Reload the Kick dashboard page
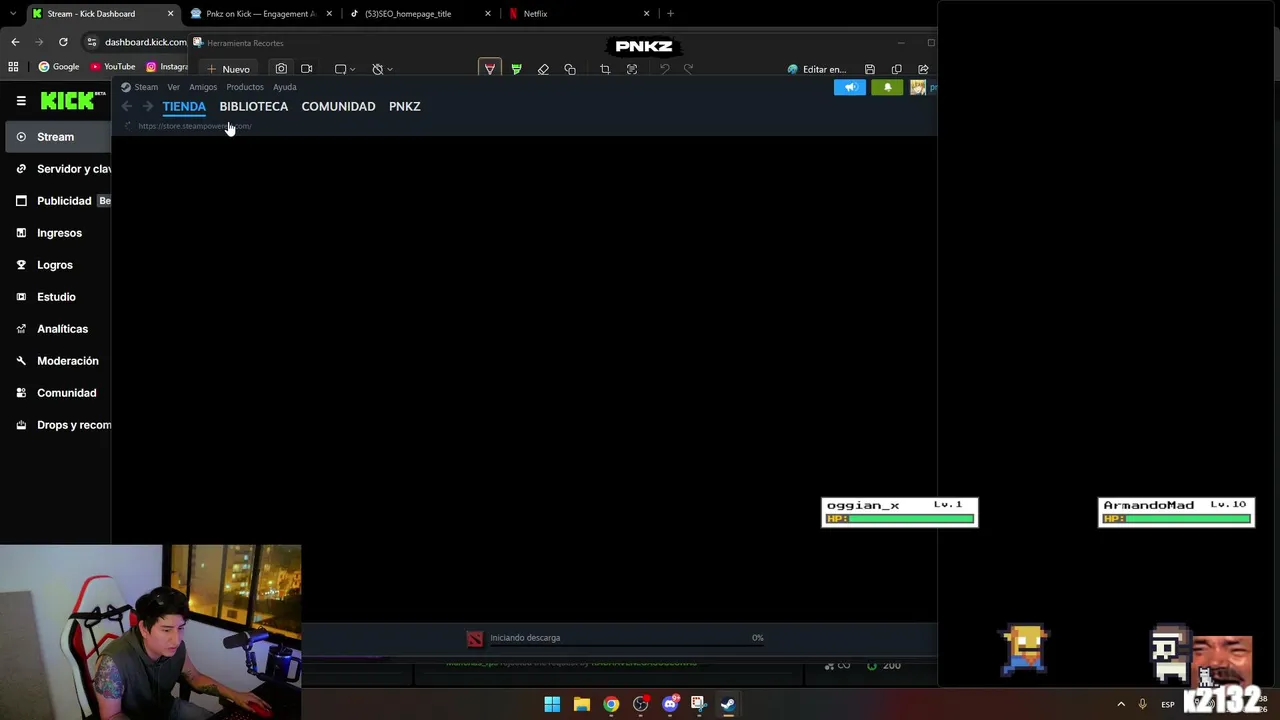 pyautogui.click(x=63, y=42)
